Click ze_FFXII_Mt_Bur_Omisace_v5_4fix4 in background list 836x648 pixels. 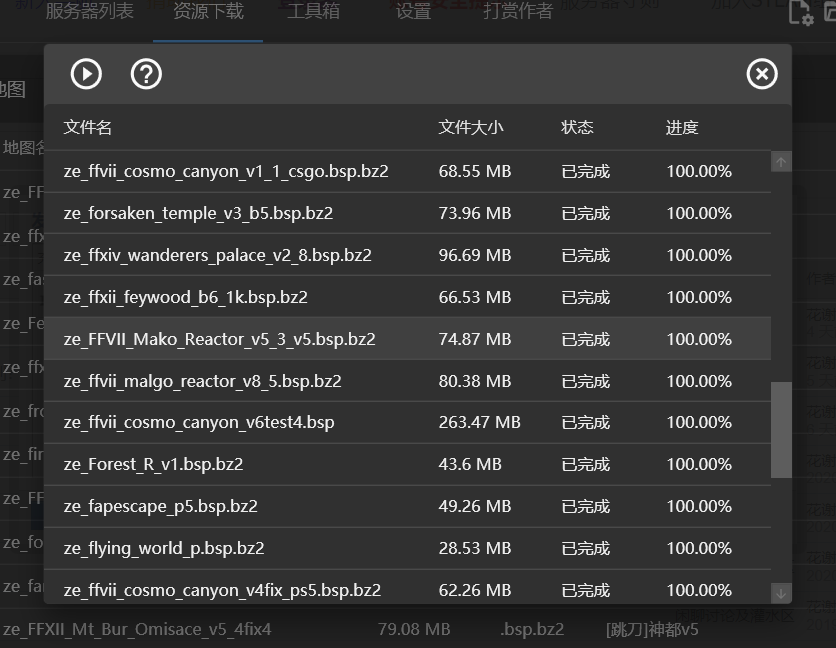click(137, 629)
